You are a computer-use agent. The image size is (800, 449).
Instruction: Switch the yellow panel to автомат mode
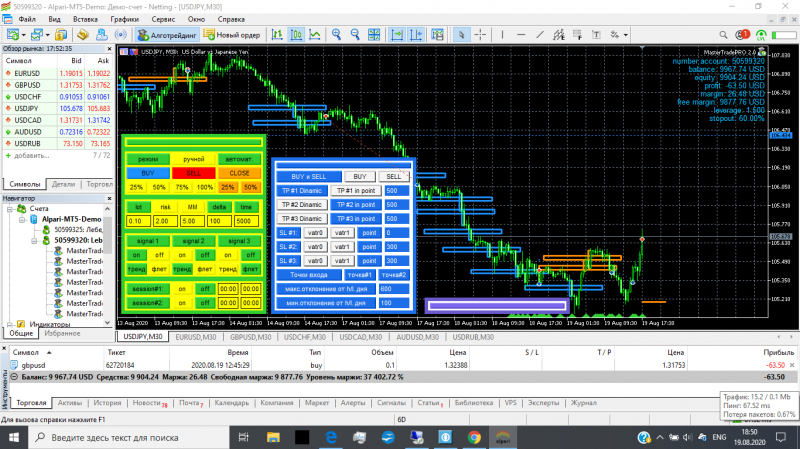tap(238, 159)
